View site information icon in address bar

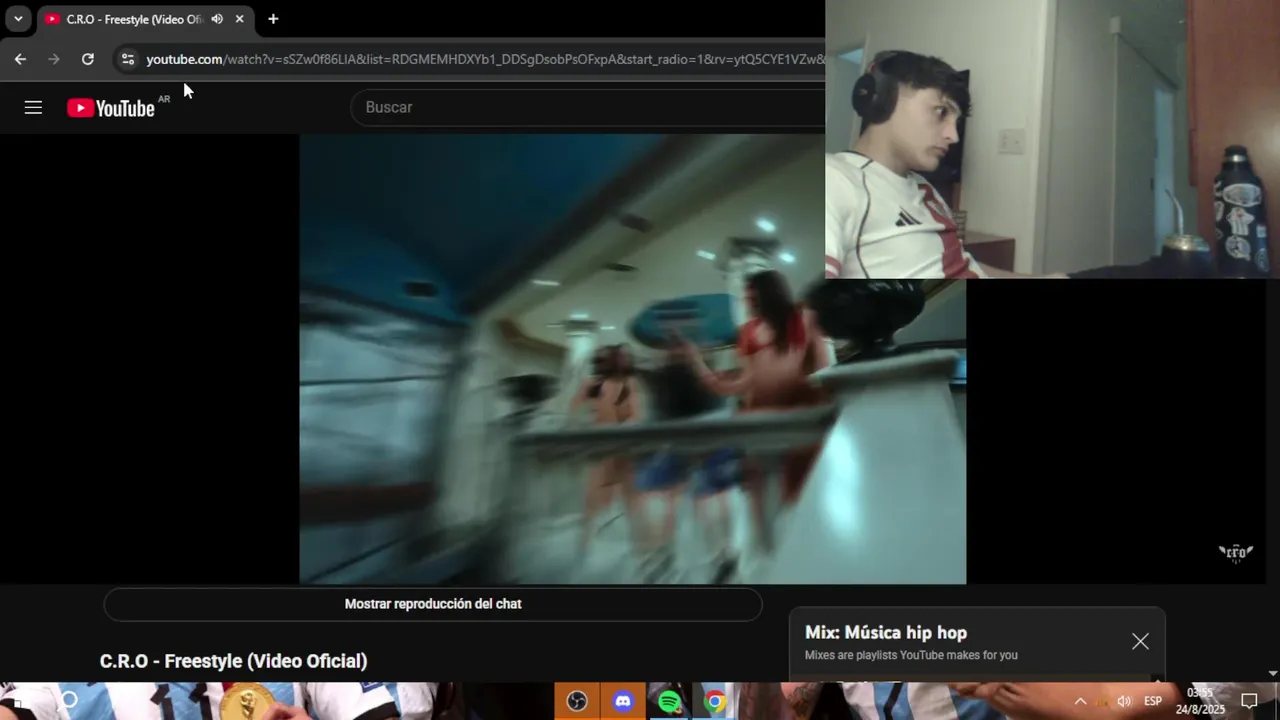click(x=127, y=59)
